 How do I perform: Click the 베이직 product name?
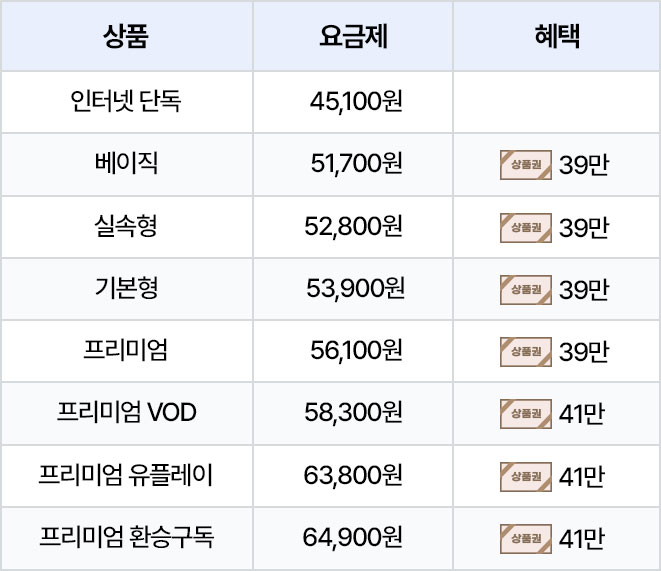click(126, 164)
